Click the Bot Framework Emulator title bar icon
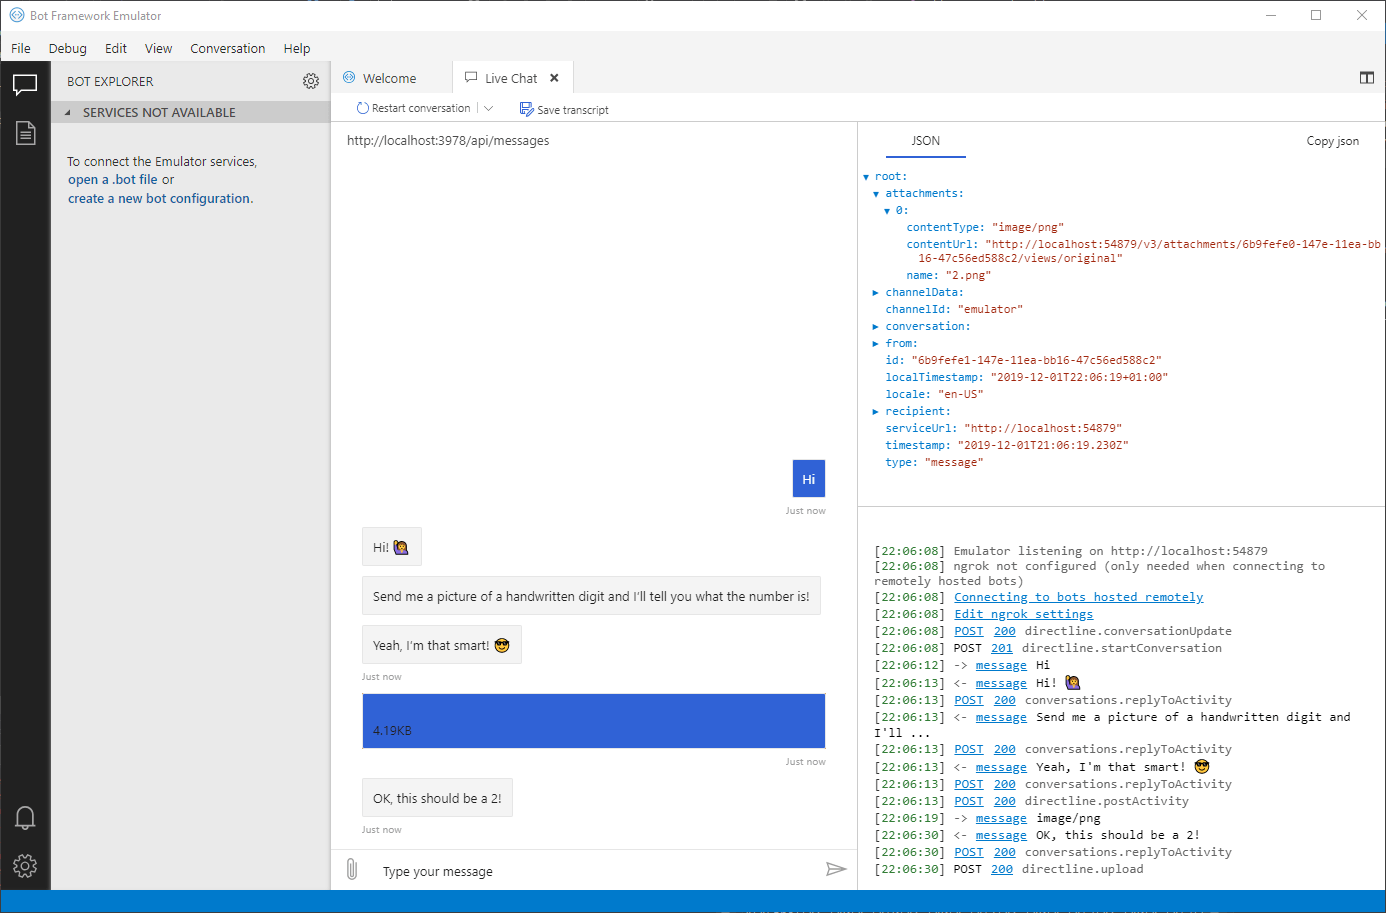 tap(17, 15)
